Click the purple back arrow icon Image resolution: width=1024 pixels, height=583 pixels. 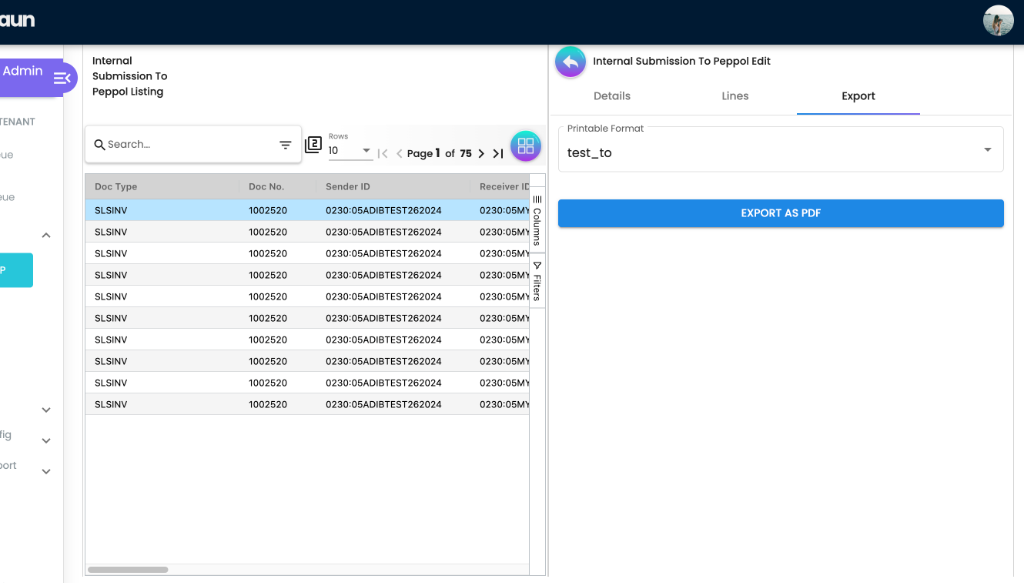[x=570, y=61]
